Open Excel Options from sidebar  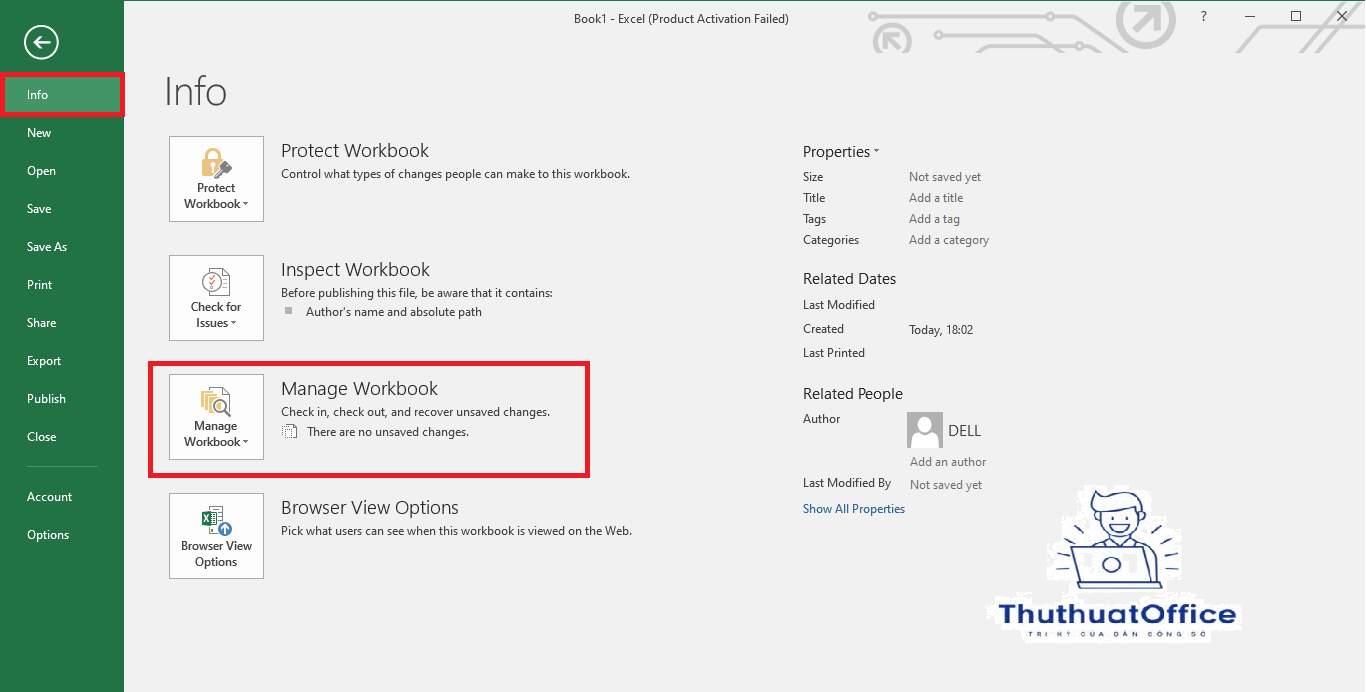click(x=62, y=535)
